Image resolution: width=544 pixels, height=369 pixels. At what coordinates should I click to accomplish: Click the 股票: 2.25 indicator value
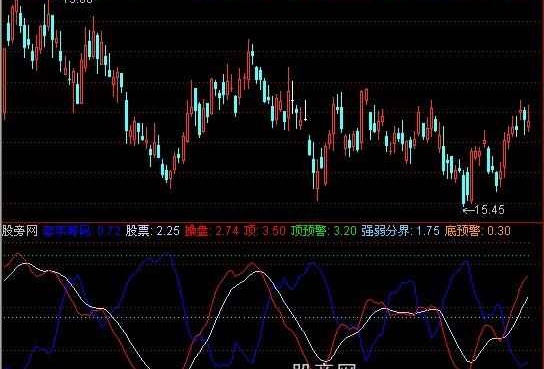pyautogui.click(x=153, y=231)
